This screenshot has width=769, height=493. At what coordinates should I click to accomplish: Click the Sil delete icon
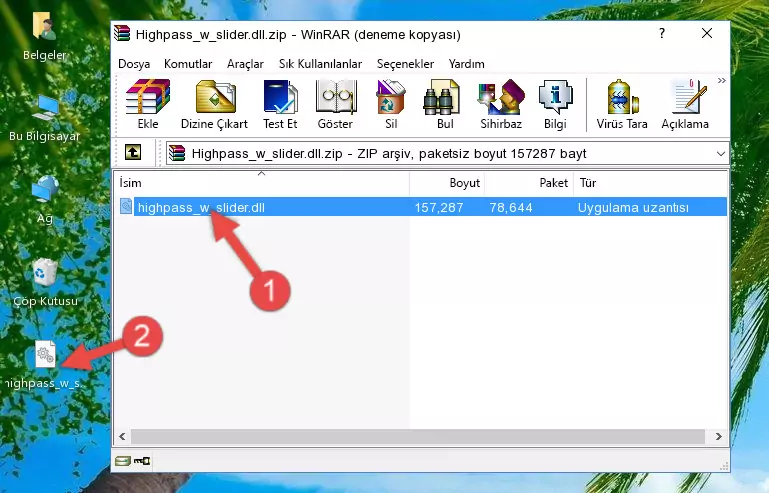point(391,104)
